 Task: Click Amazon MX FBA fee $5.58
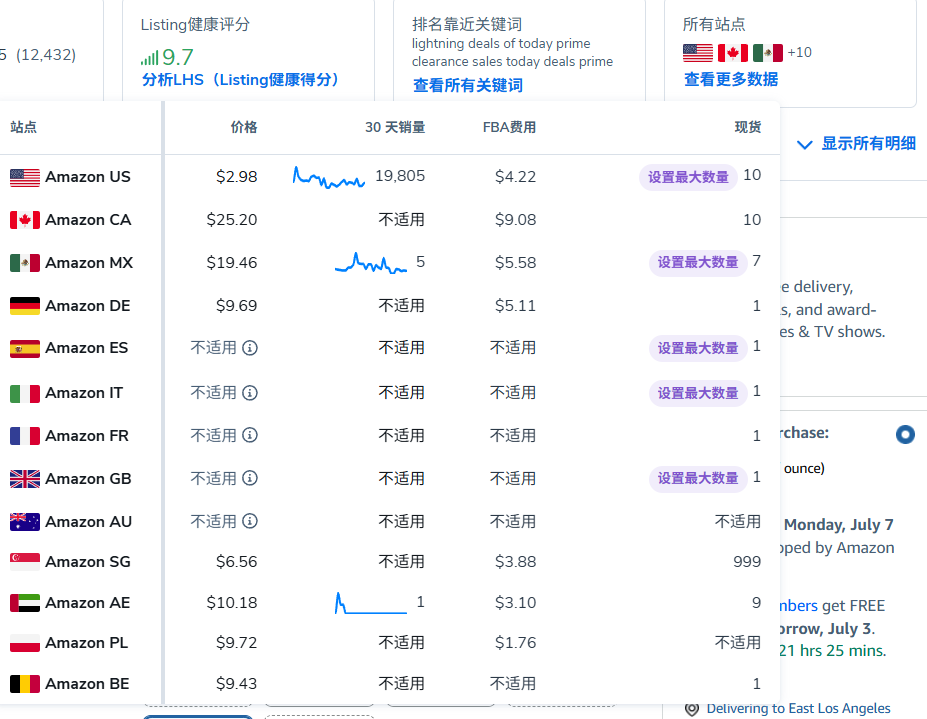point(516,263)
